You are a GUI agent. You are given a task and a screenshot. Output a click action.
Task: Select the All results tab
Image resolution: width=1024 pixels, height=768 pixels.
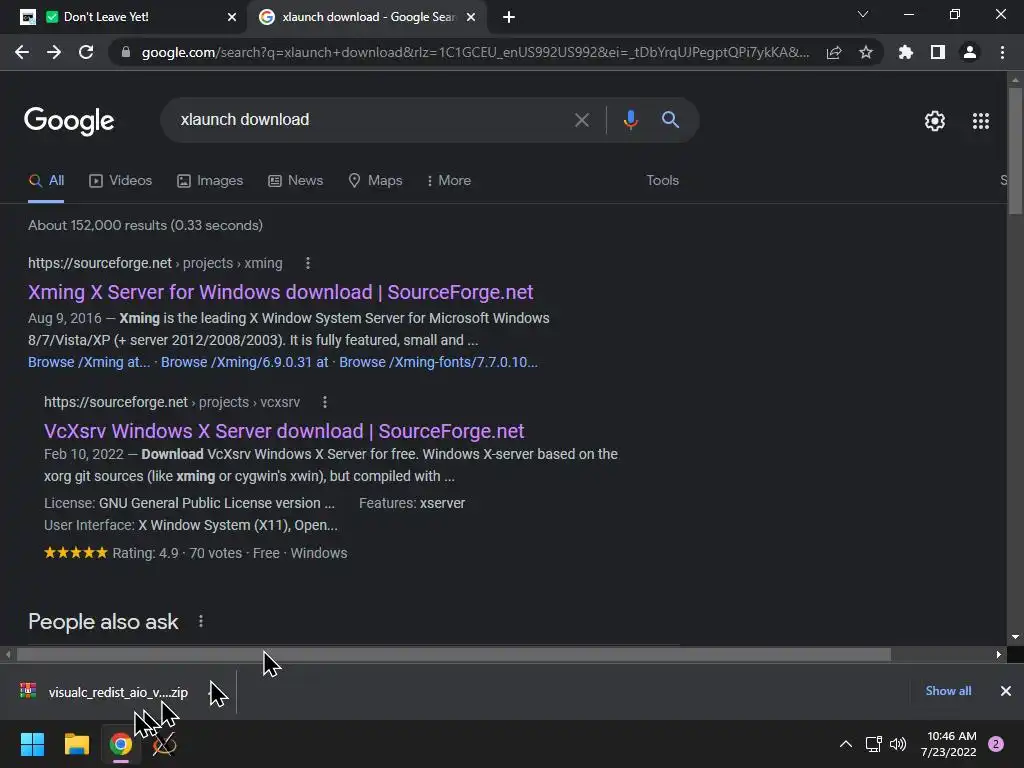tap(46, 181)
